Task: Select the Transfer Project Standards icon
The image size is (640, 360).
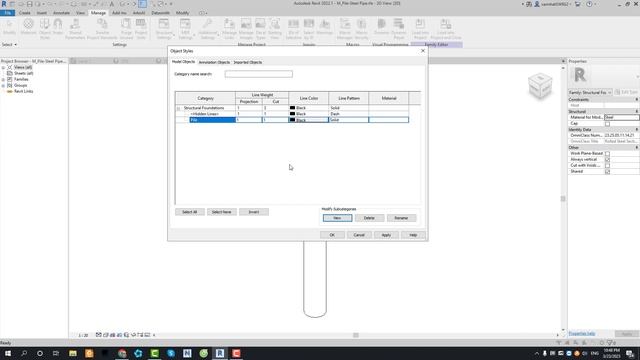Action: click(102, 28)
